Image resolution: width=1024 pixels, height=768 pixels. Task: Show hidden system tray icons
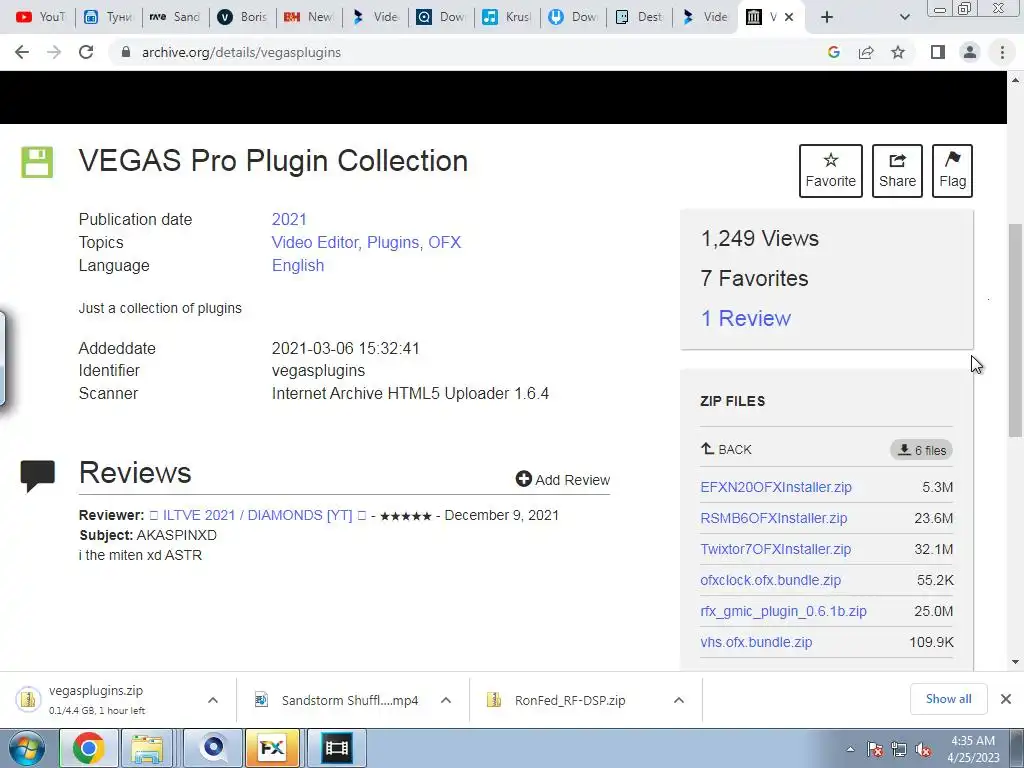850,750
